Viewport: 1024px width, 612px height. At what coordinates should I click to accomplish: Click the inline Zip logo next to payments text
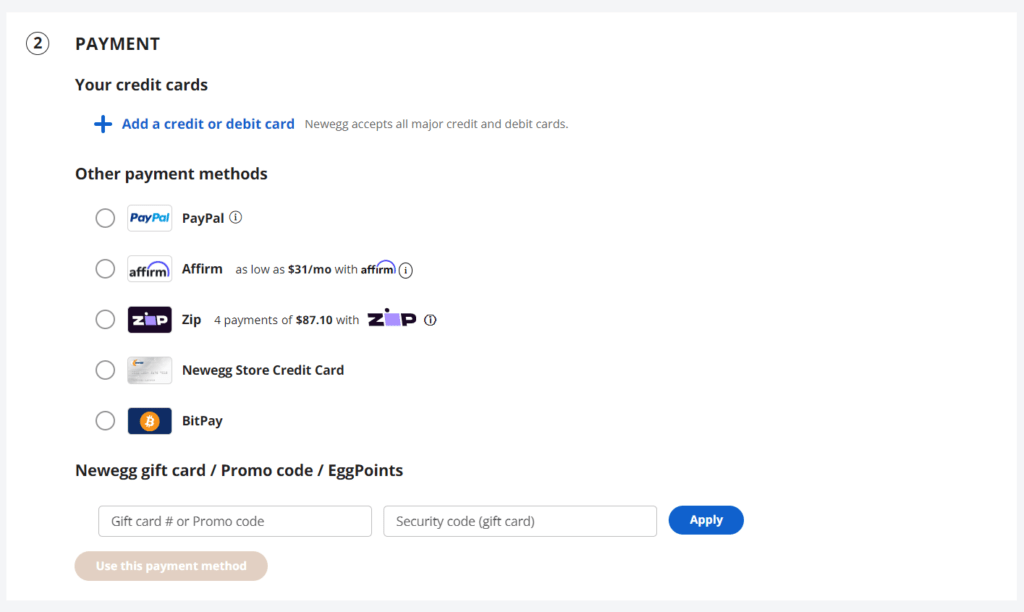(x=392, y=318)
